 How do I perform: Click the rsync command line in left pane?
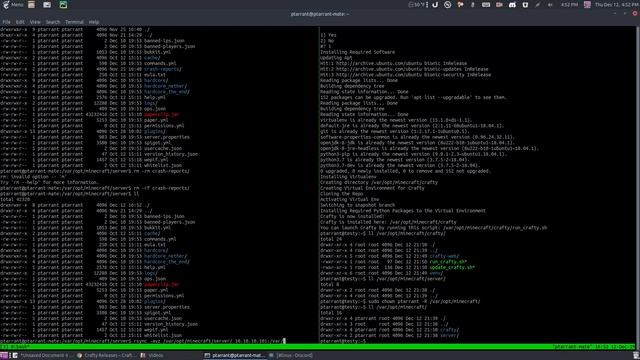pos(143,341)
